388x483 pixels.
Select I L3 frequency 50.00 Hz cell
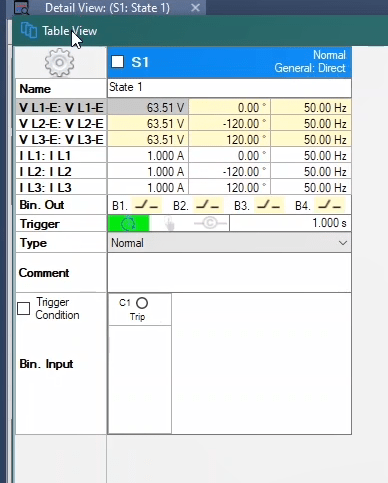(311, 187)
